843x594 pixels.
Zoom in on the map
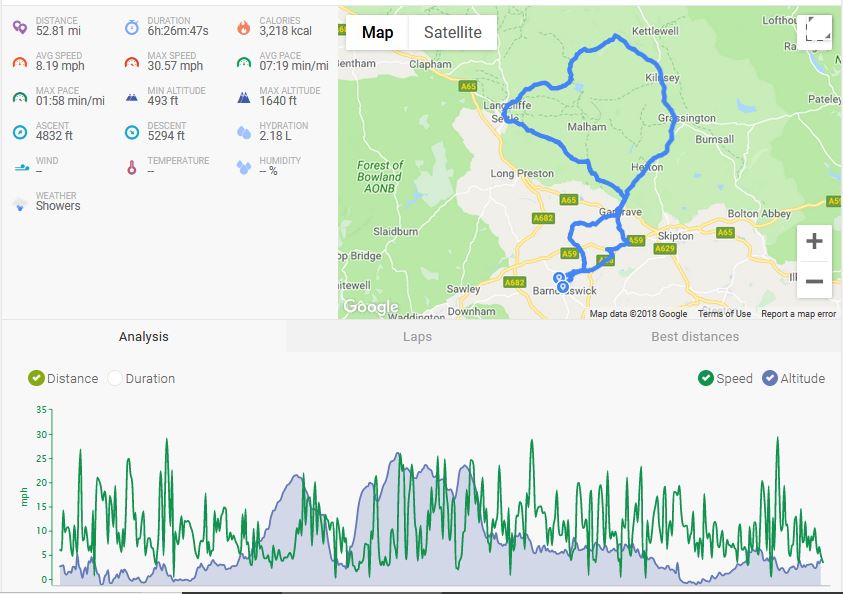click(x=814, y=242)
